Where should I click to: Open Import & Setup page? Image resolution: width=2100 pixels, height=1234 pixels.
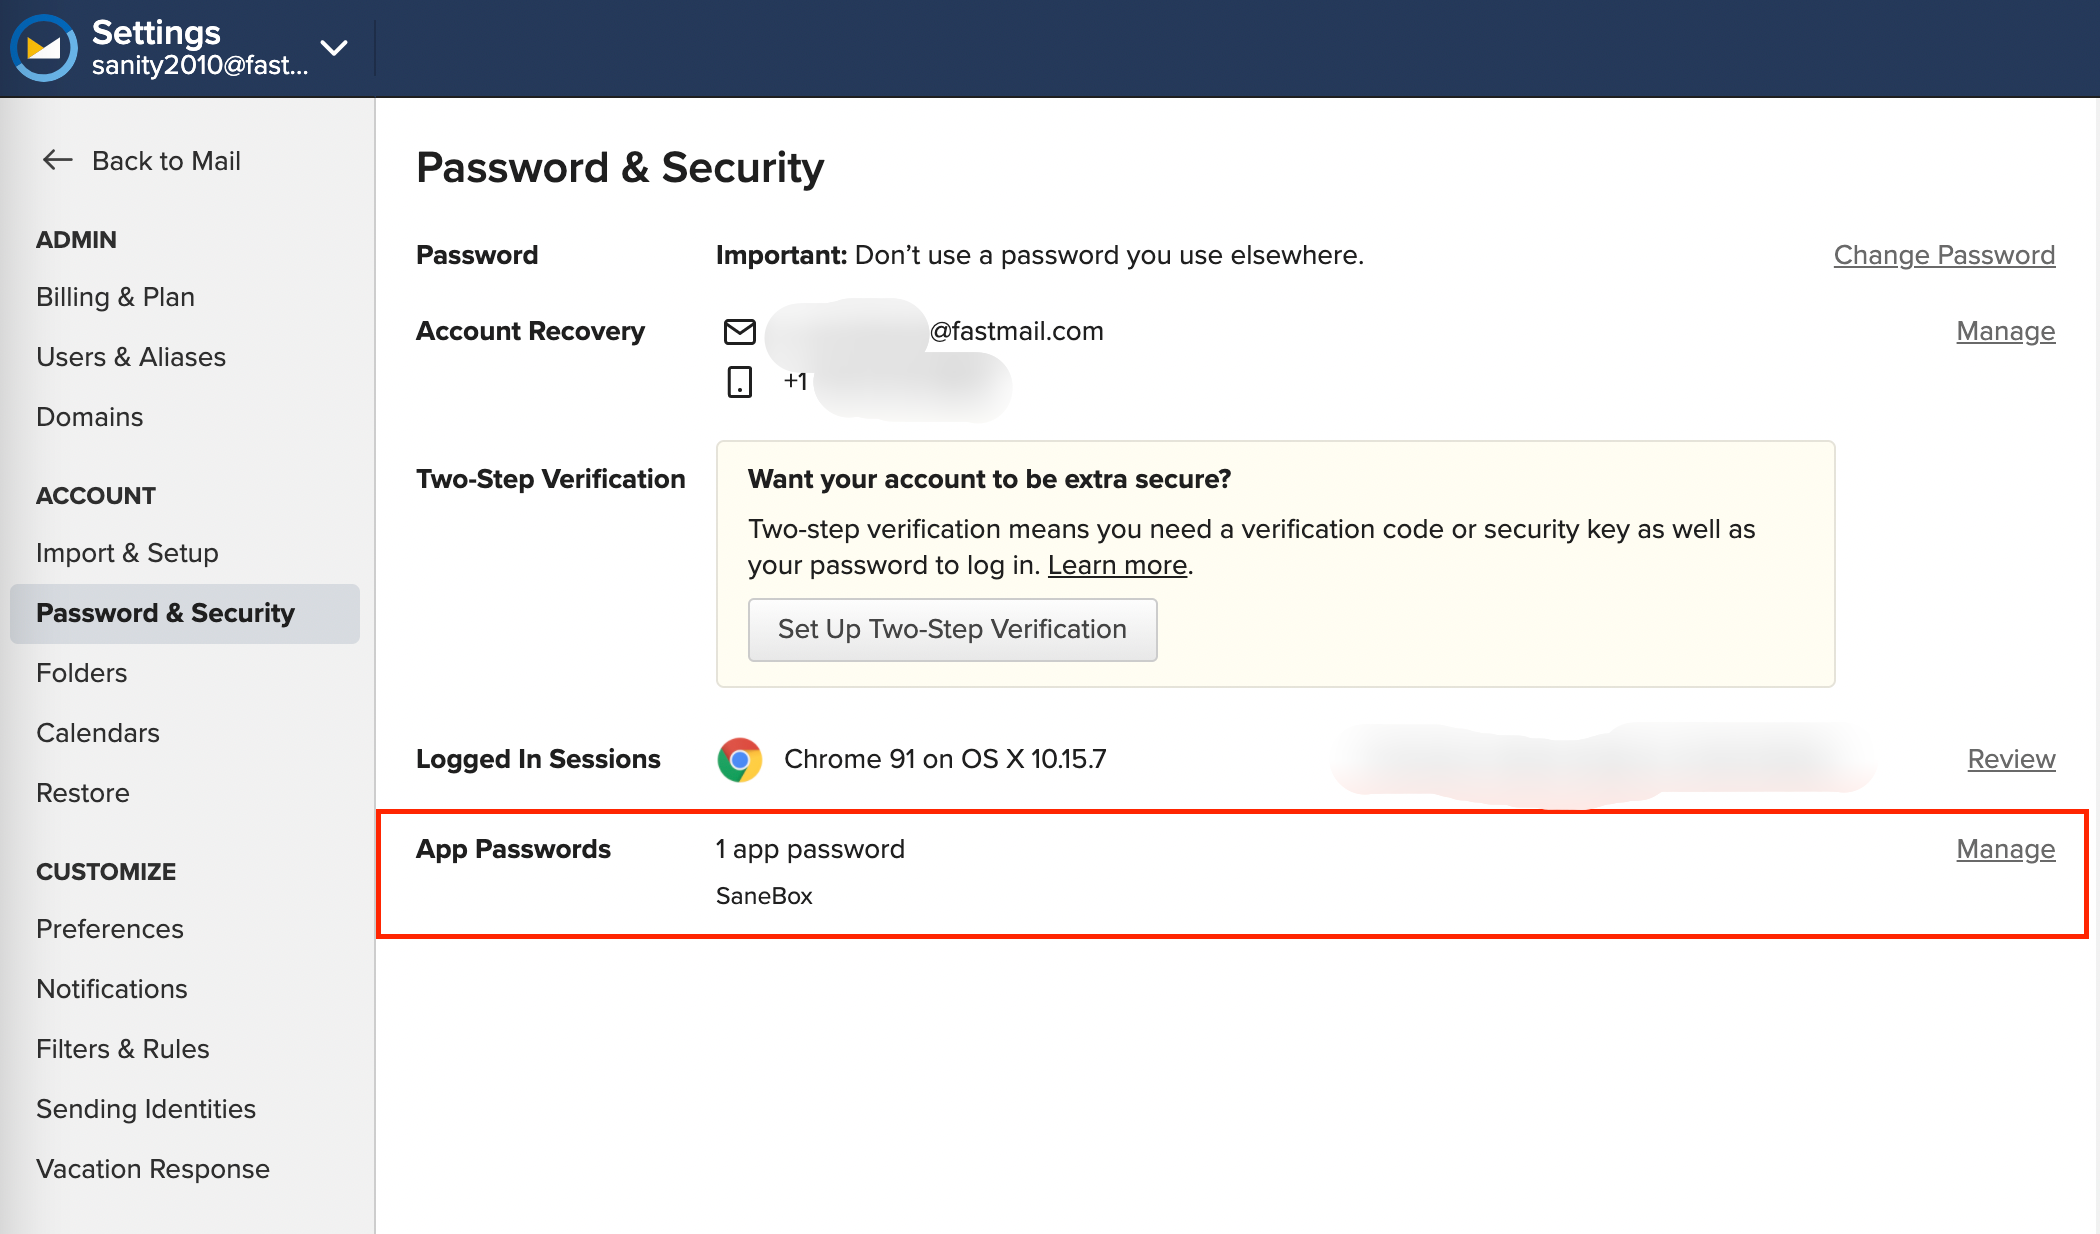click(127, 553)
